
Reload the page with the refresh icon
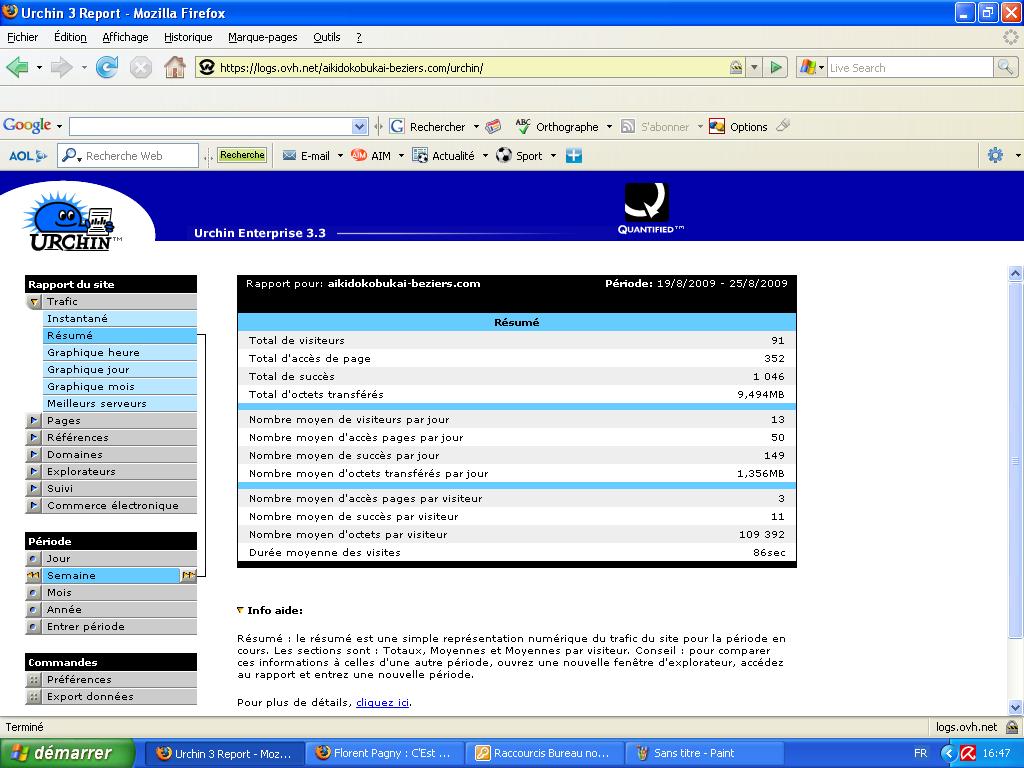point(106,67)
